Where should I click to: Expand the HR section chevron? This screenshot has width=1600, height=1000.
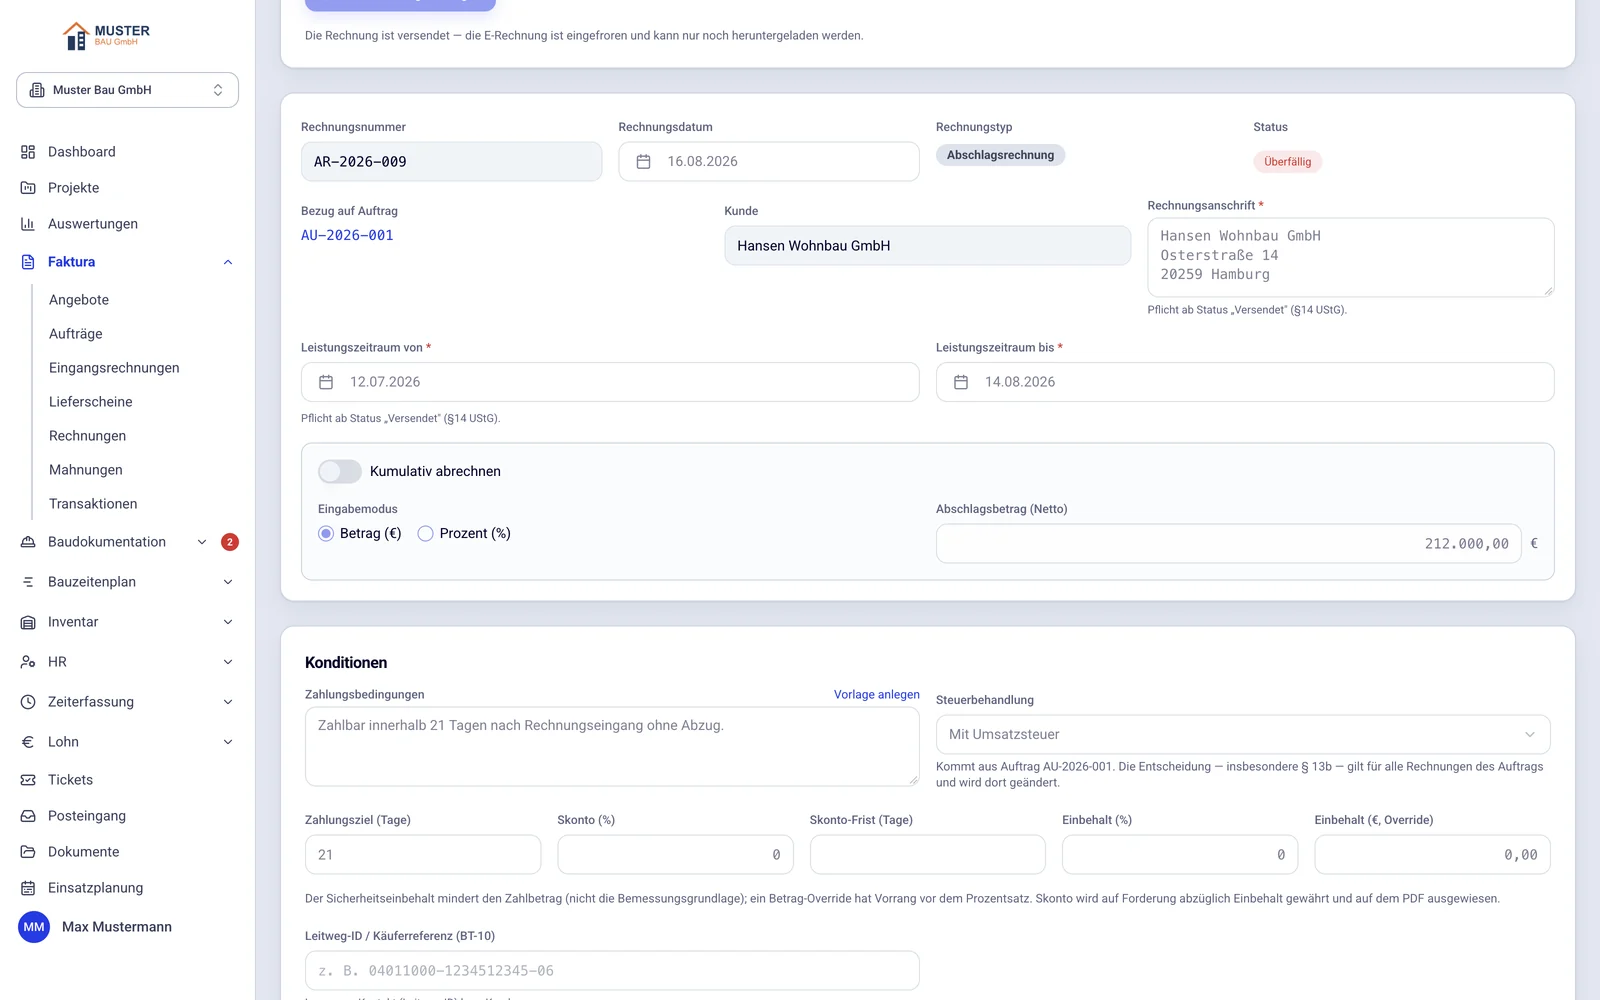coord(228,662)
